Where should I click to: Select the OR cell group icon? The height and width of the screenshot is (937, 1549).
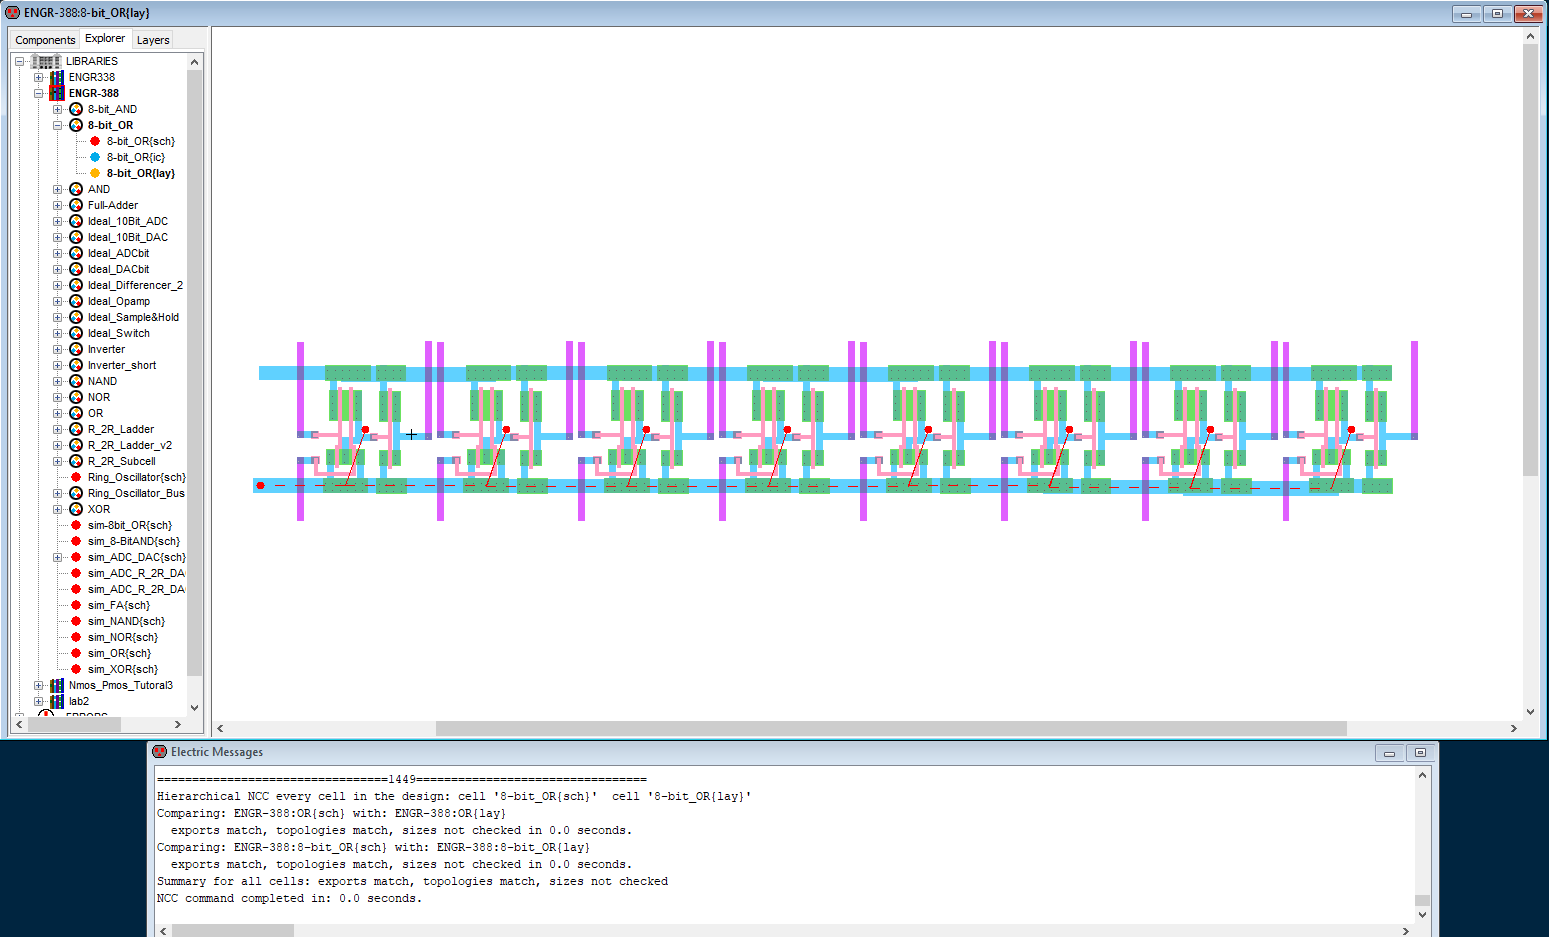[76, 413]
